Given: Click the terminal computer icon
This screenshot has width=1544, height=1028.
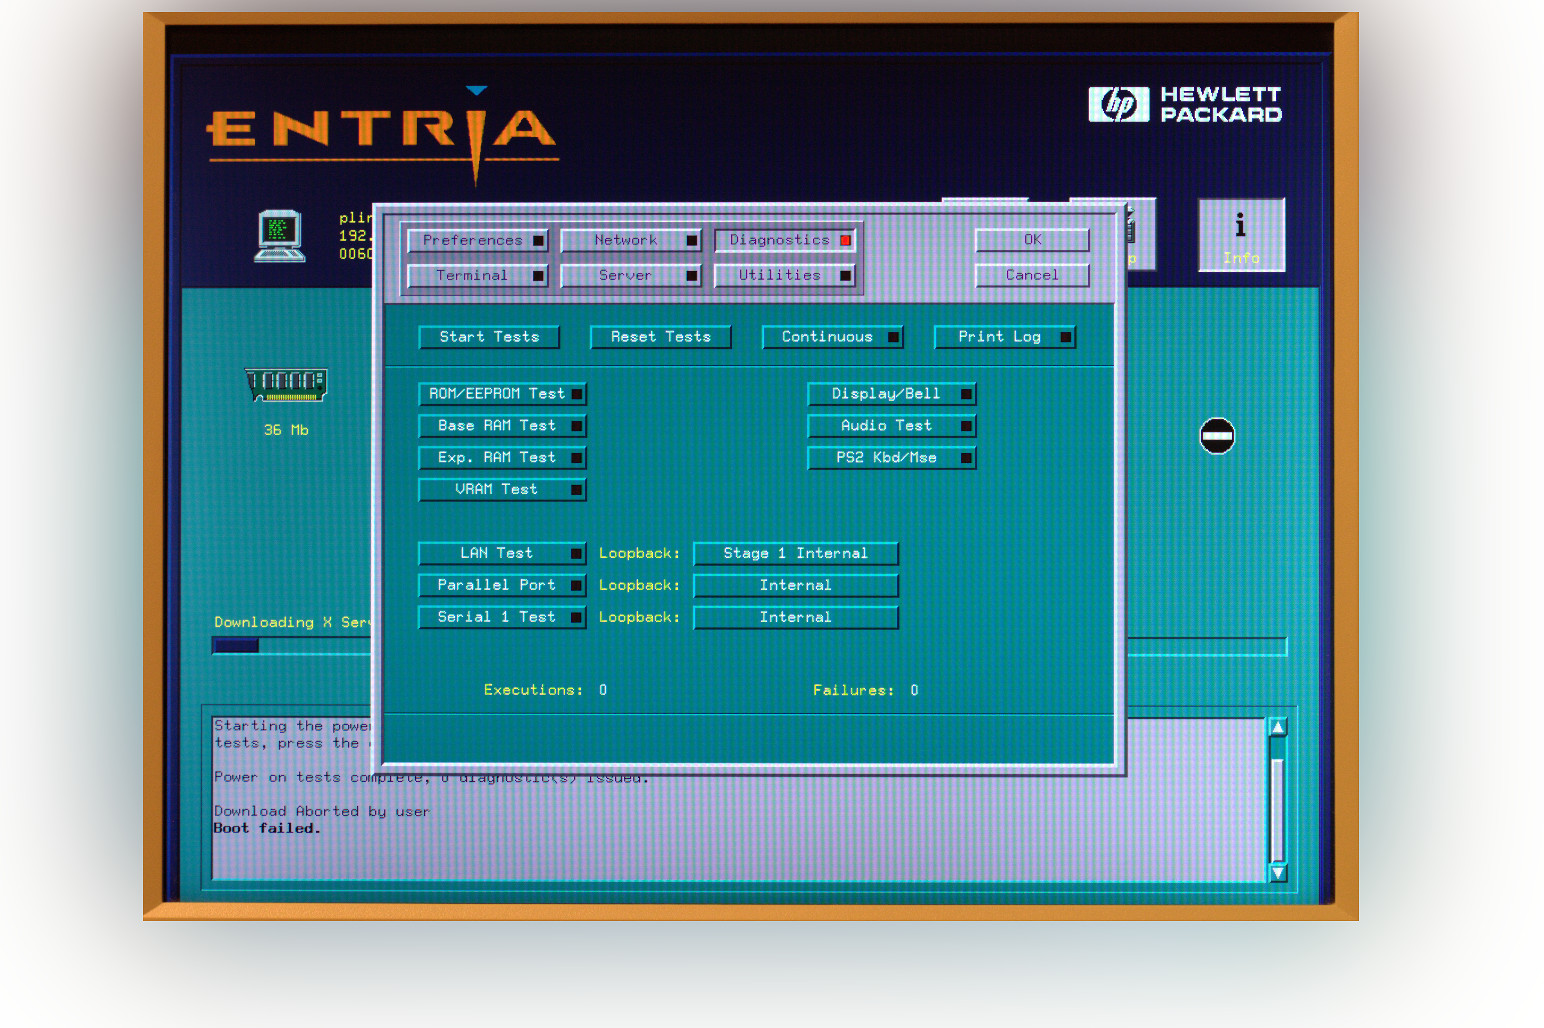Looking at the screenshot, I should coord(279,236).
